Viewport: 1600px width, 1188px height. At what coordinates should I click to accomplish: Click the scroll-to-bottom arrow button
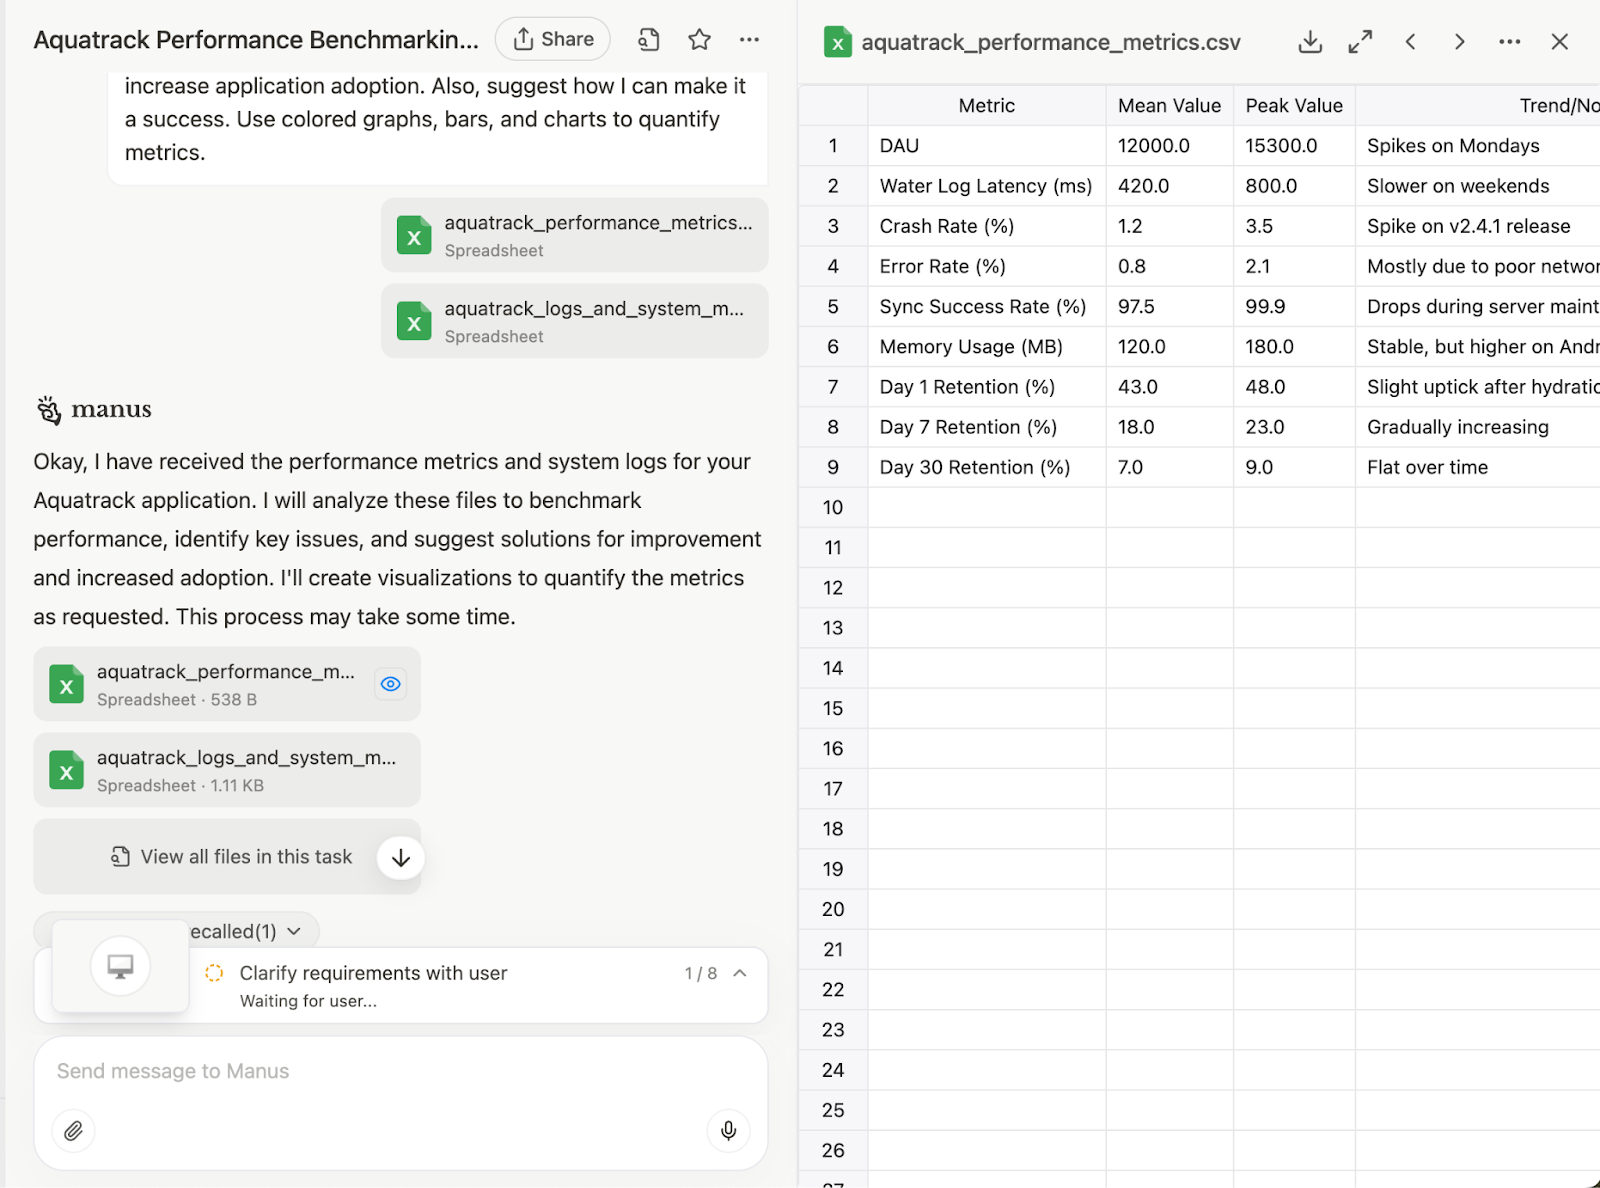click(x=401, y=858)
